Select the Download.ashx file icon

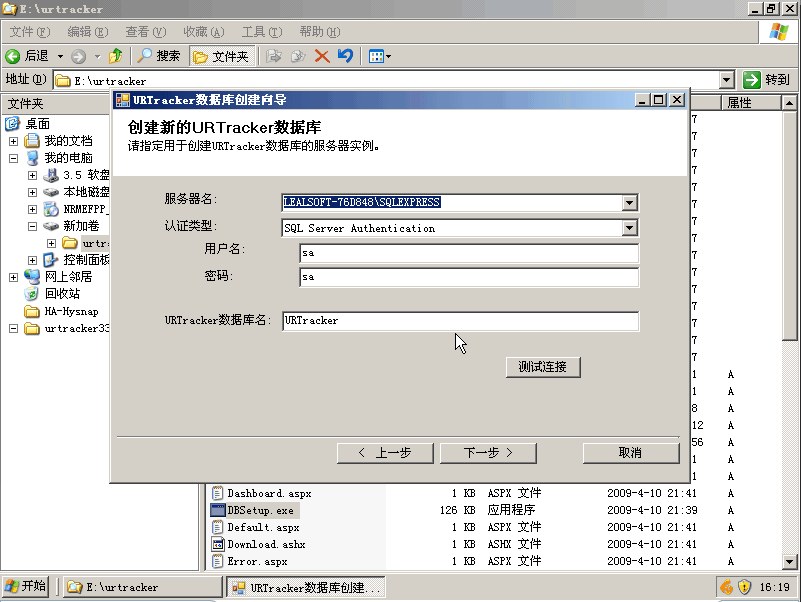pyautogui.click(x=218, y=544)
